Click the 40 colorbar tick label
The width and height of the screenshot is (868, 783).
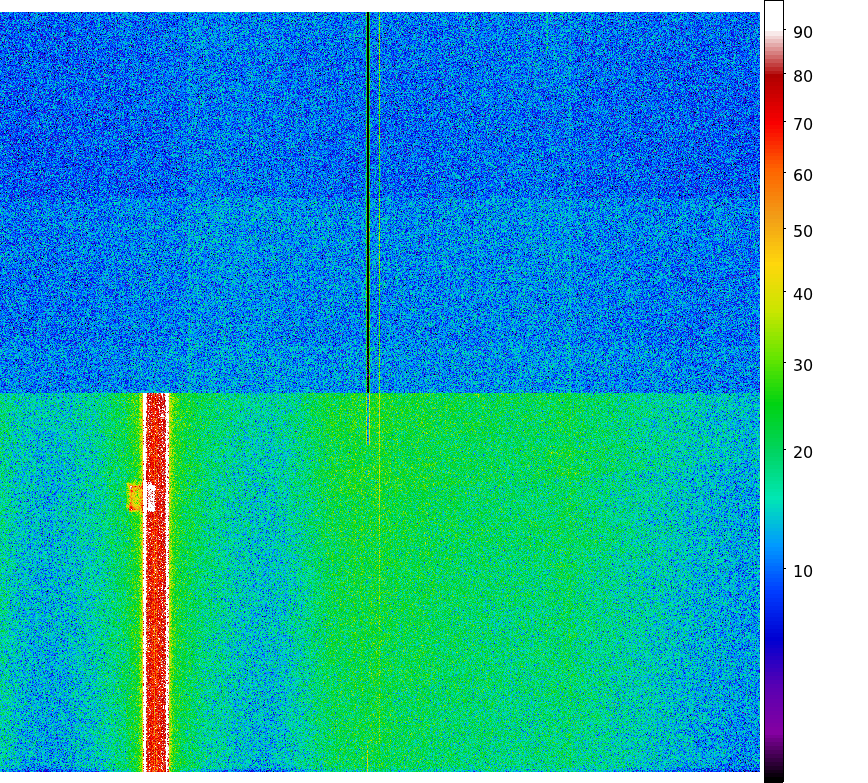[803, 294]
